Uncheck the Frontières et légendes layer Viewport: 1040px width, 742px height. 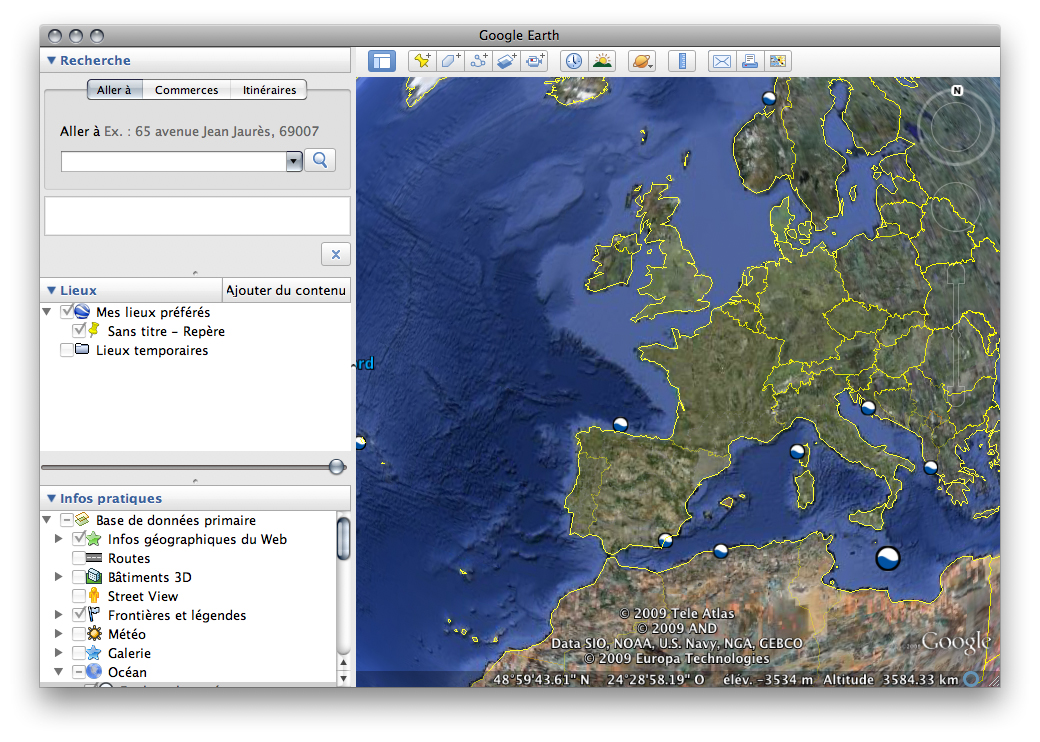click(x=79, y=615)
